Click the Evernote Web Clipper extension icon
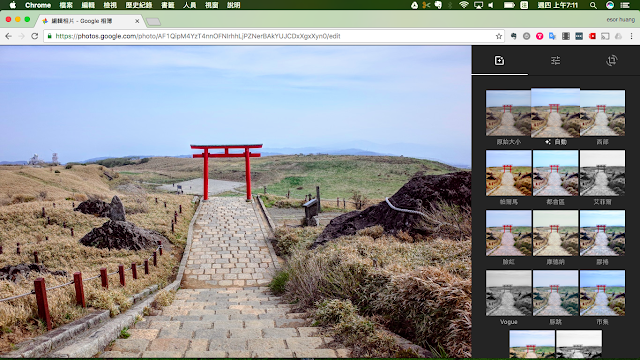The image size is (640, 360). 513,36
